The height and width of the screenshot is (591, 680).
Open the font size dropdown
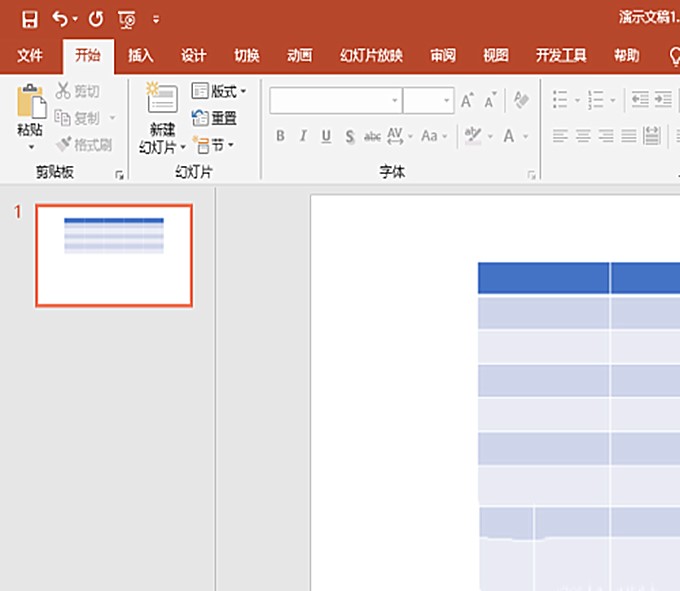[447, 101]
